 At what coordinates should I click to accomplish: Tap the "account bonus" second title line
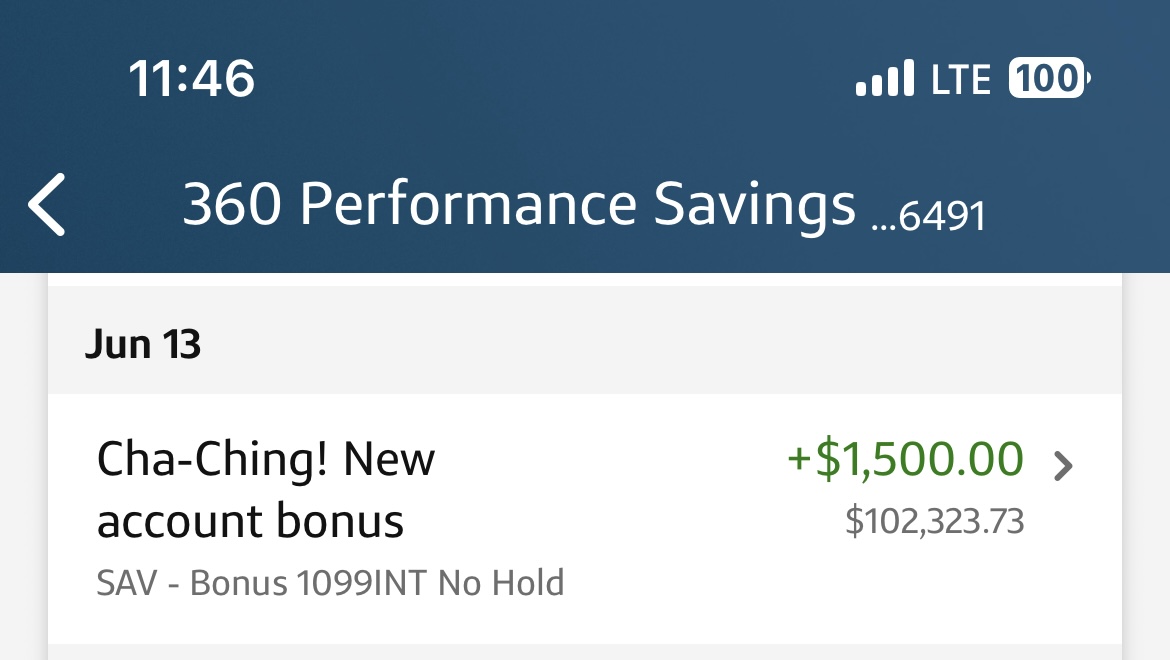(250, 521)
